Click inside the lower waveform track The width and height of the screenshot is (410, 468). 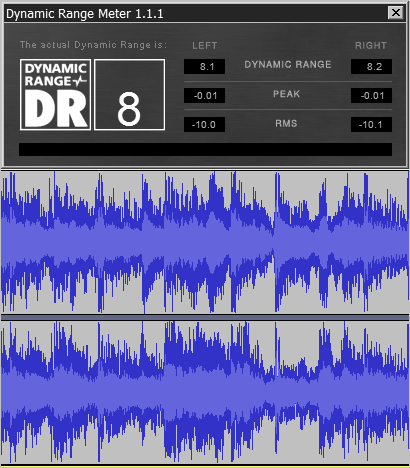pyautogui.click(x=205, y=392)
